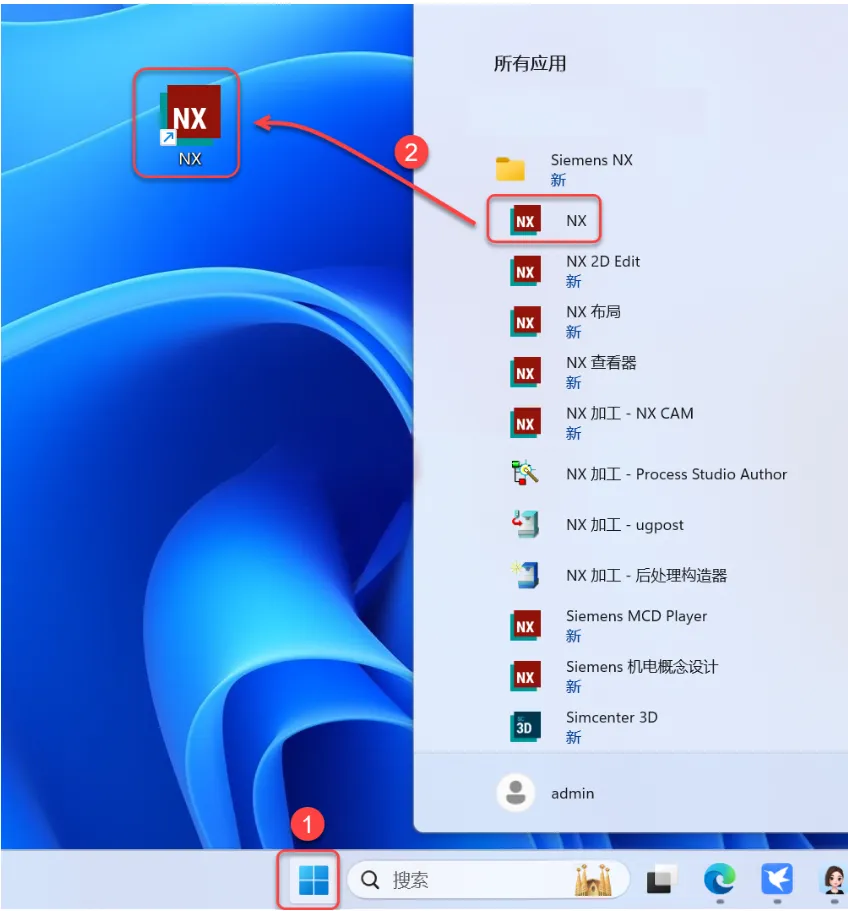Select the Siemens 机电概念设计 label

(x=642, y=666)
